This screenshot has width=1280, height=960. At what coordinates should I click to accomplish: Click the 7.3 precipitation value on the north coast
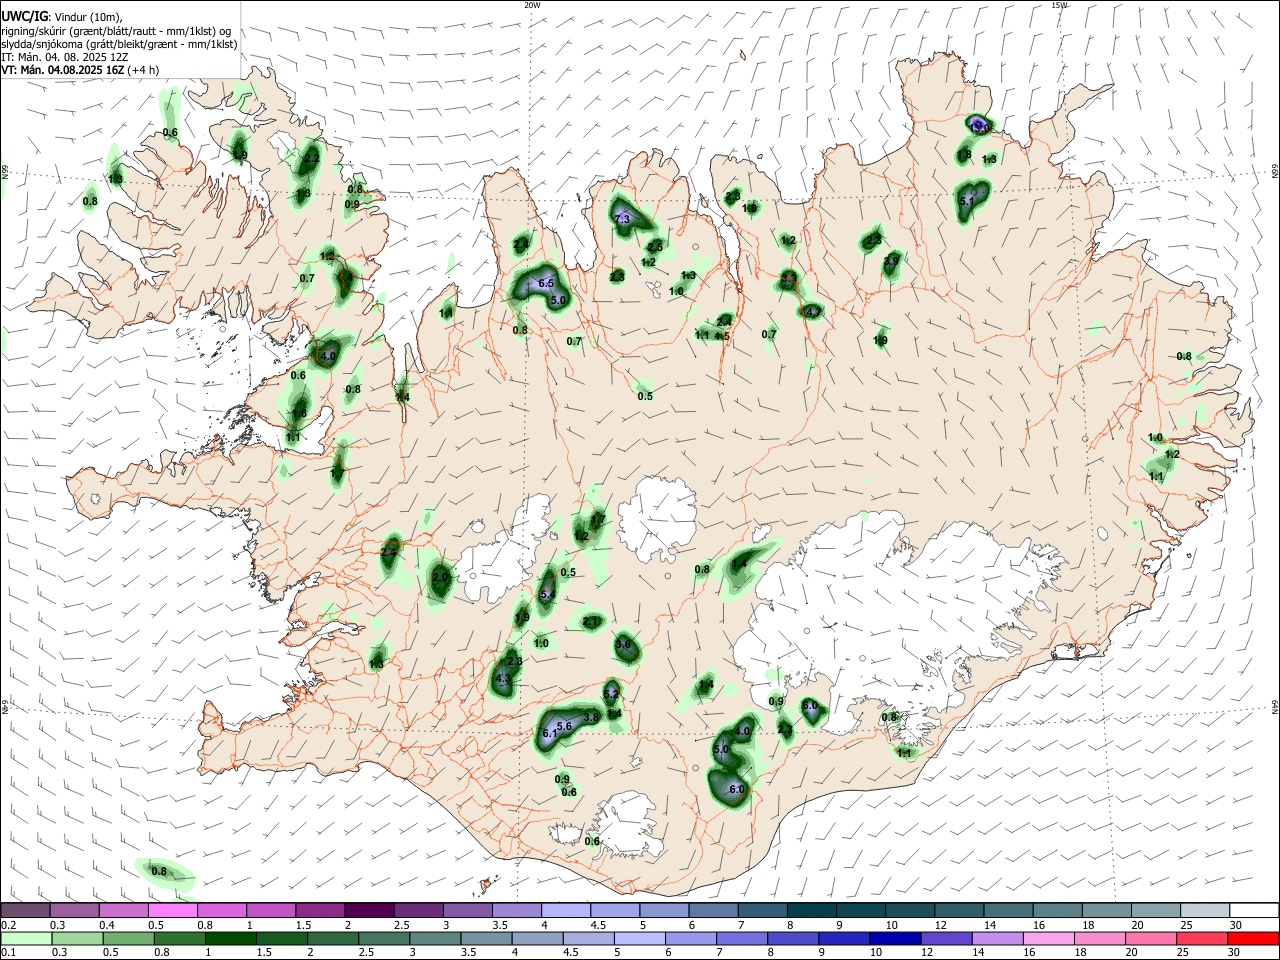coord(622,219)
